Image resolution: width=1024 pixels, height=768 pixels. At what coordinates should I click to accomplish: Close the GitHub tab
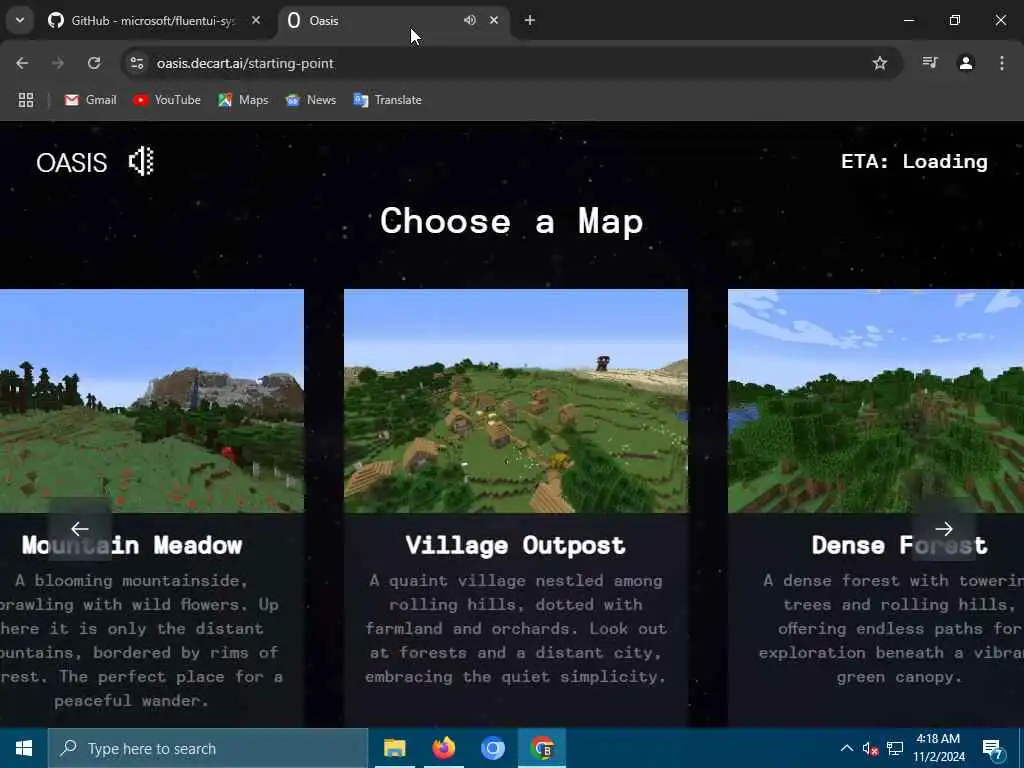(256, 20)
